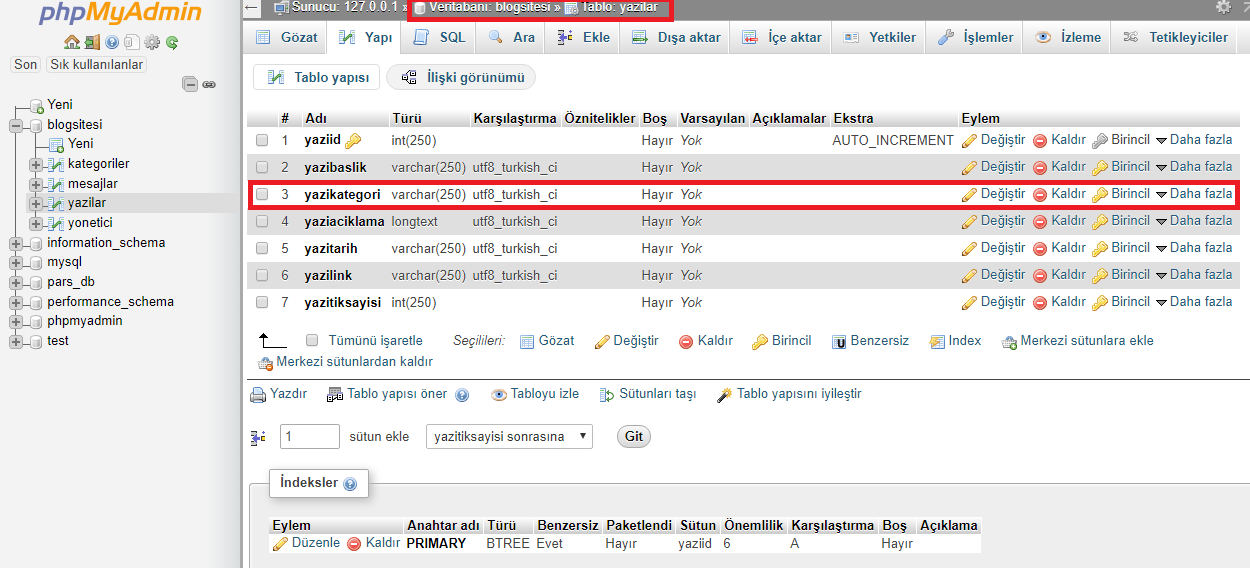Check the yazikategori row checkbox
Image resolution: width=1250 pixels, height=568 pixels.
(262, 194)
